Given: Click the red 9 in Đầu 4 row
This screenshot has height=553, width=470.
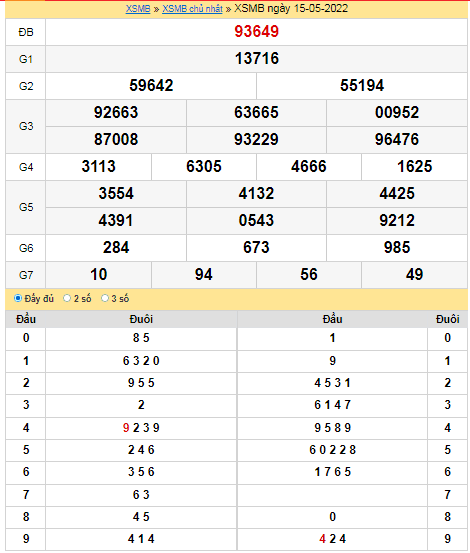Looking at the screenshot, I should click(x=126, y=428).
